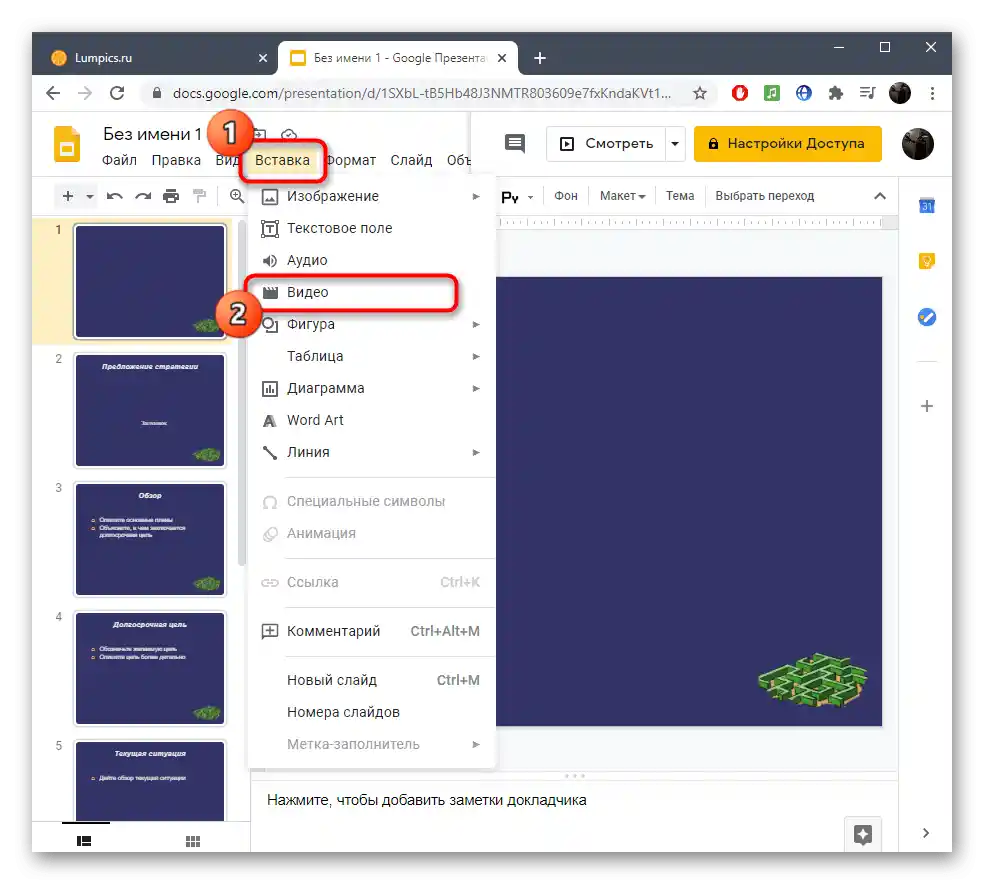
Task: Choose Новый слайд menu item
Action: pyautogui.click(x=372, y=680)
